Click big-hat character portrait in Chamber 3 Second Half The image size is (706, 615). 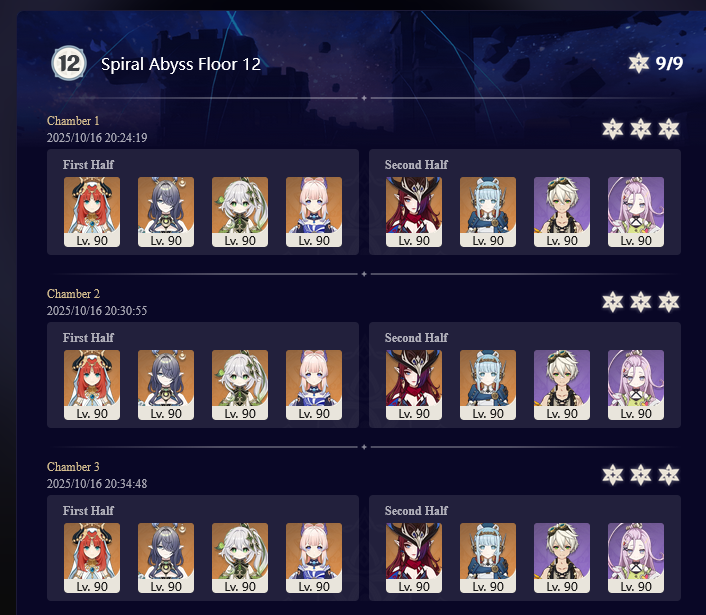click(x=414, y=558)
